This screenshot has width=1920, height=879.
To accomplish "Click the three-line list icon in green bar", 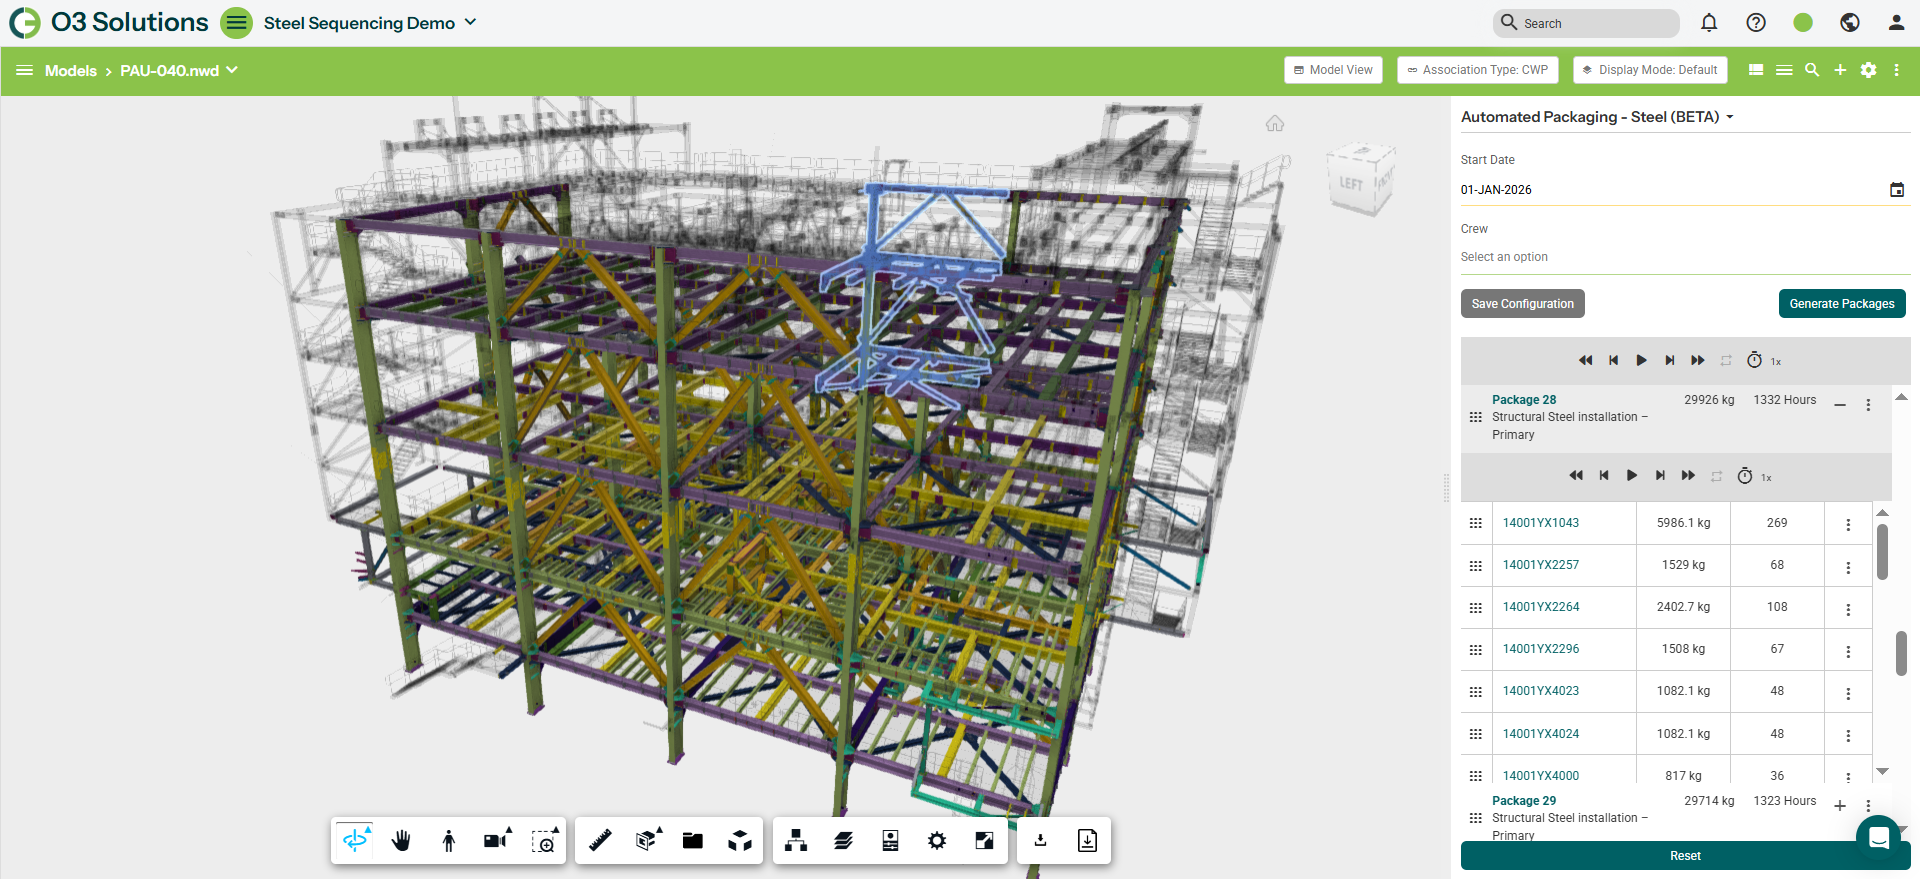I will click(1784, 70).
